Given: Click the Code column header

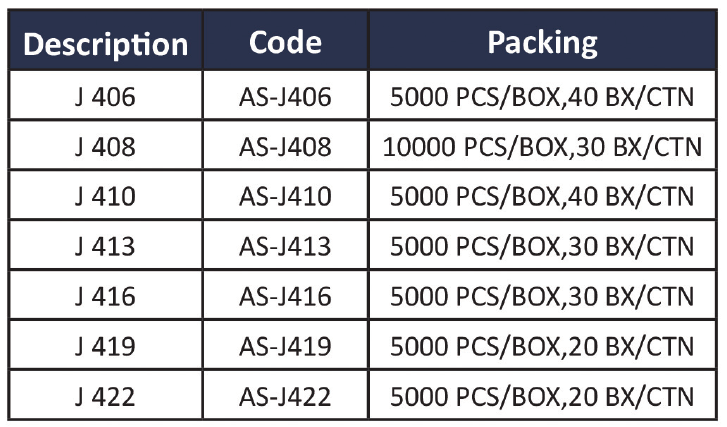Looking at the screenshot, I should pos(285,43).
